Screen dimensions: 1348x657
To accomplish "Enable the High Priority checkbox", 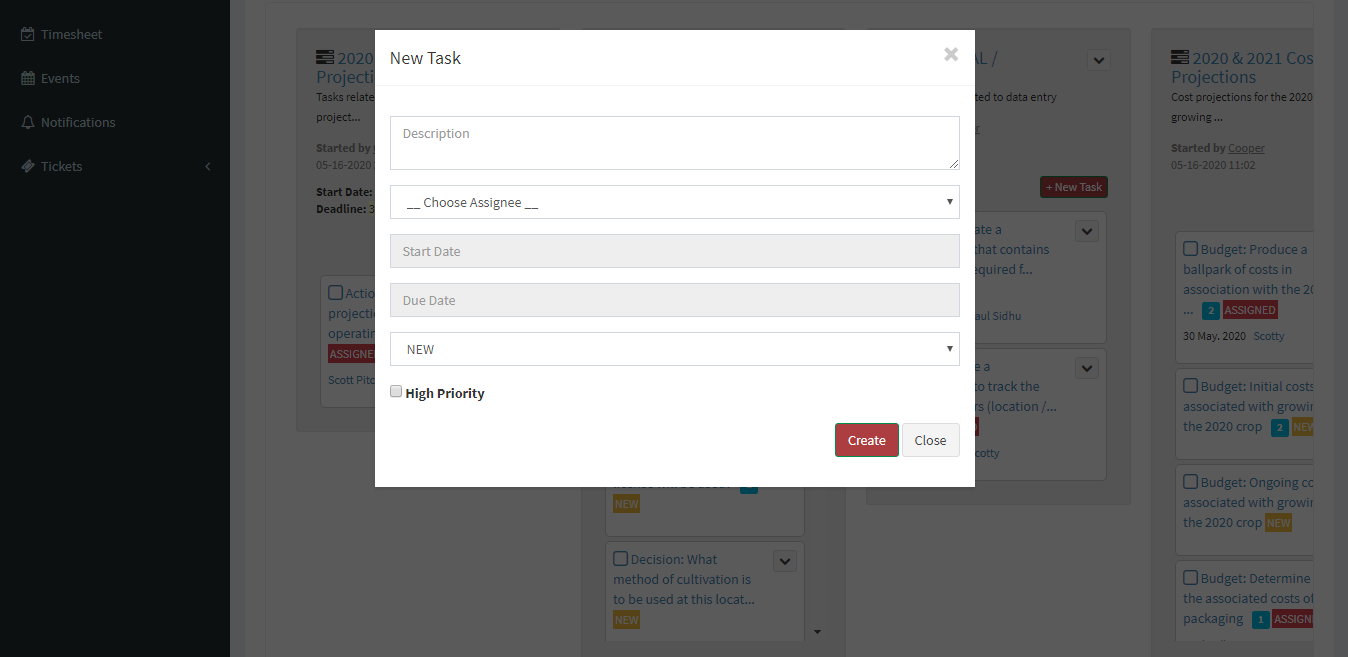I will [x=396, y=392].
